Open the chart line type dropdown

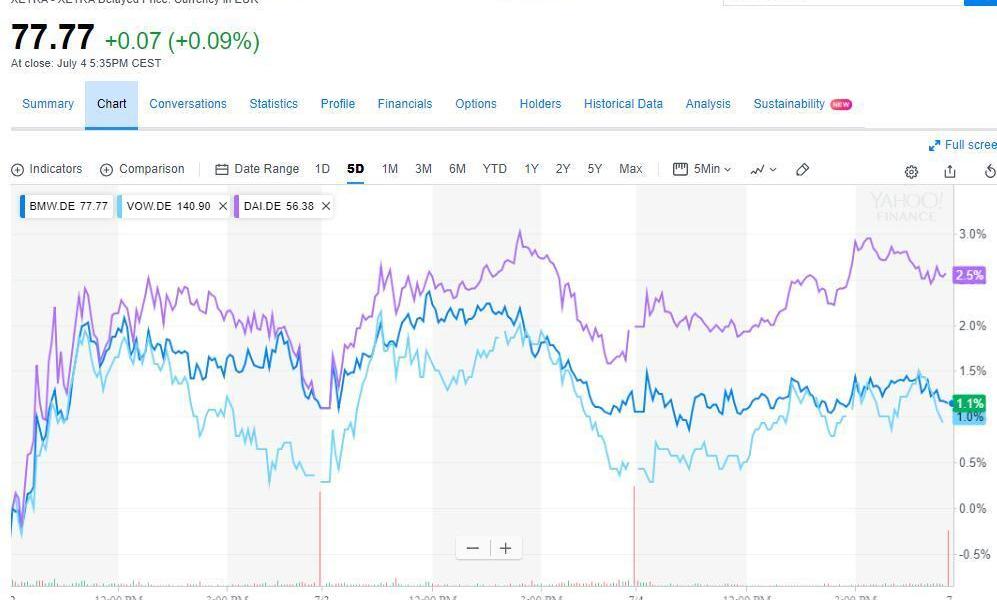tap(764, 170)
